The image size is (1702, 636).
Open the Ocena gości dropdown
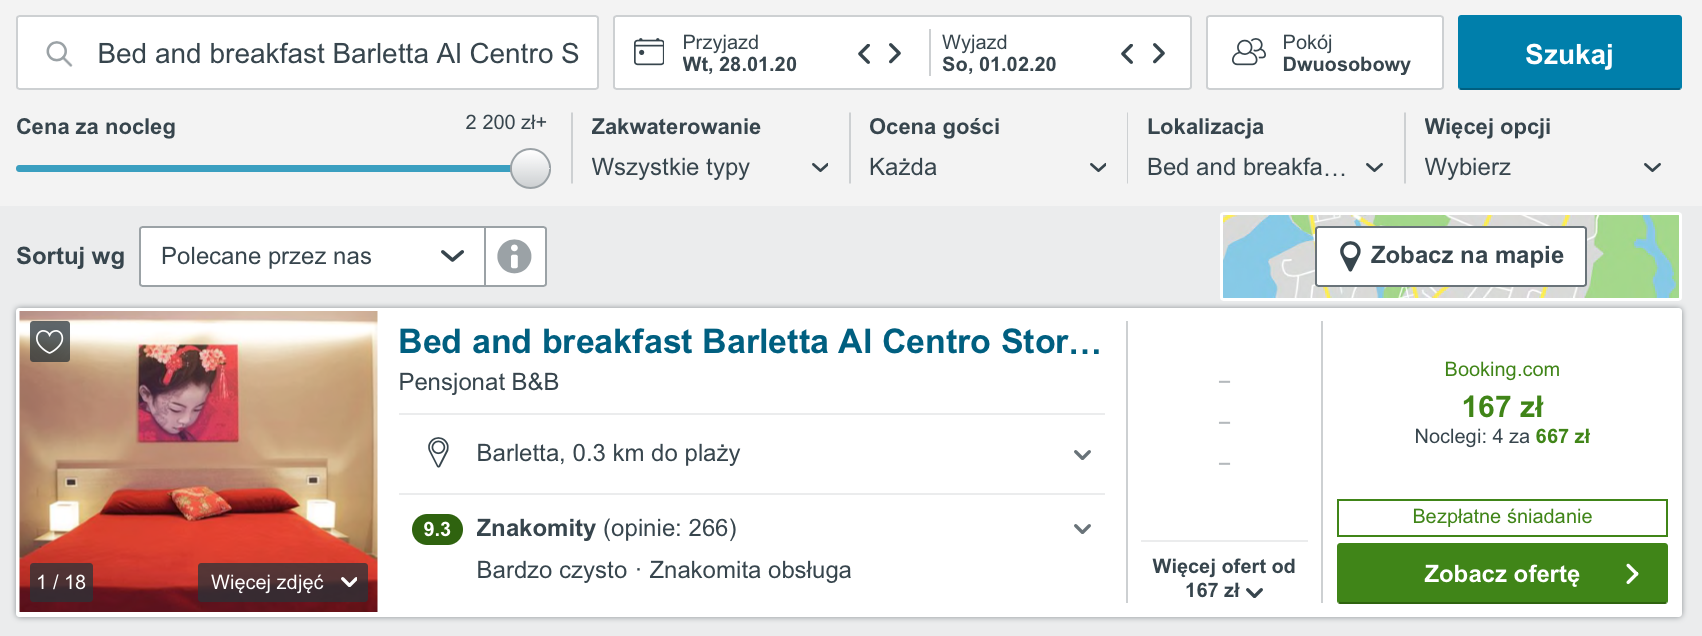[988, 167]
